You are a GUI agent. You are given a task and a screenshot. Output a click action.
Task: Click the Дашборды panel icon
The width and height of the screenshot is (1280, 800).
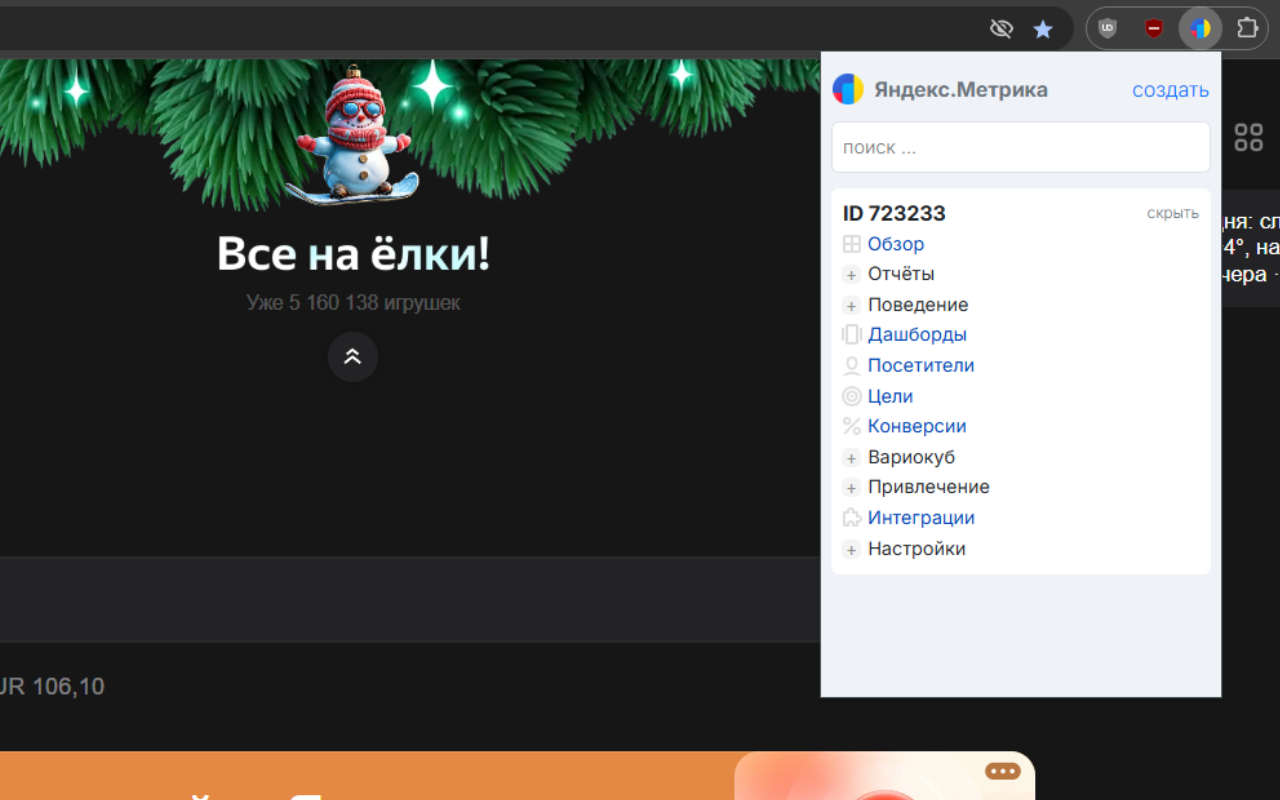point(851,334)
